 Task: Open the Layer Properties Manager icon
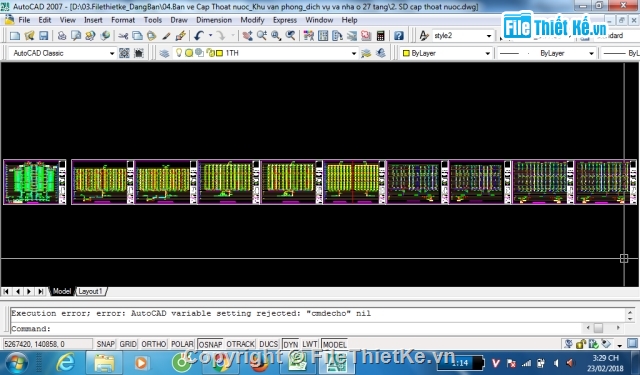click(x=164, y=53)
